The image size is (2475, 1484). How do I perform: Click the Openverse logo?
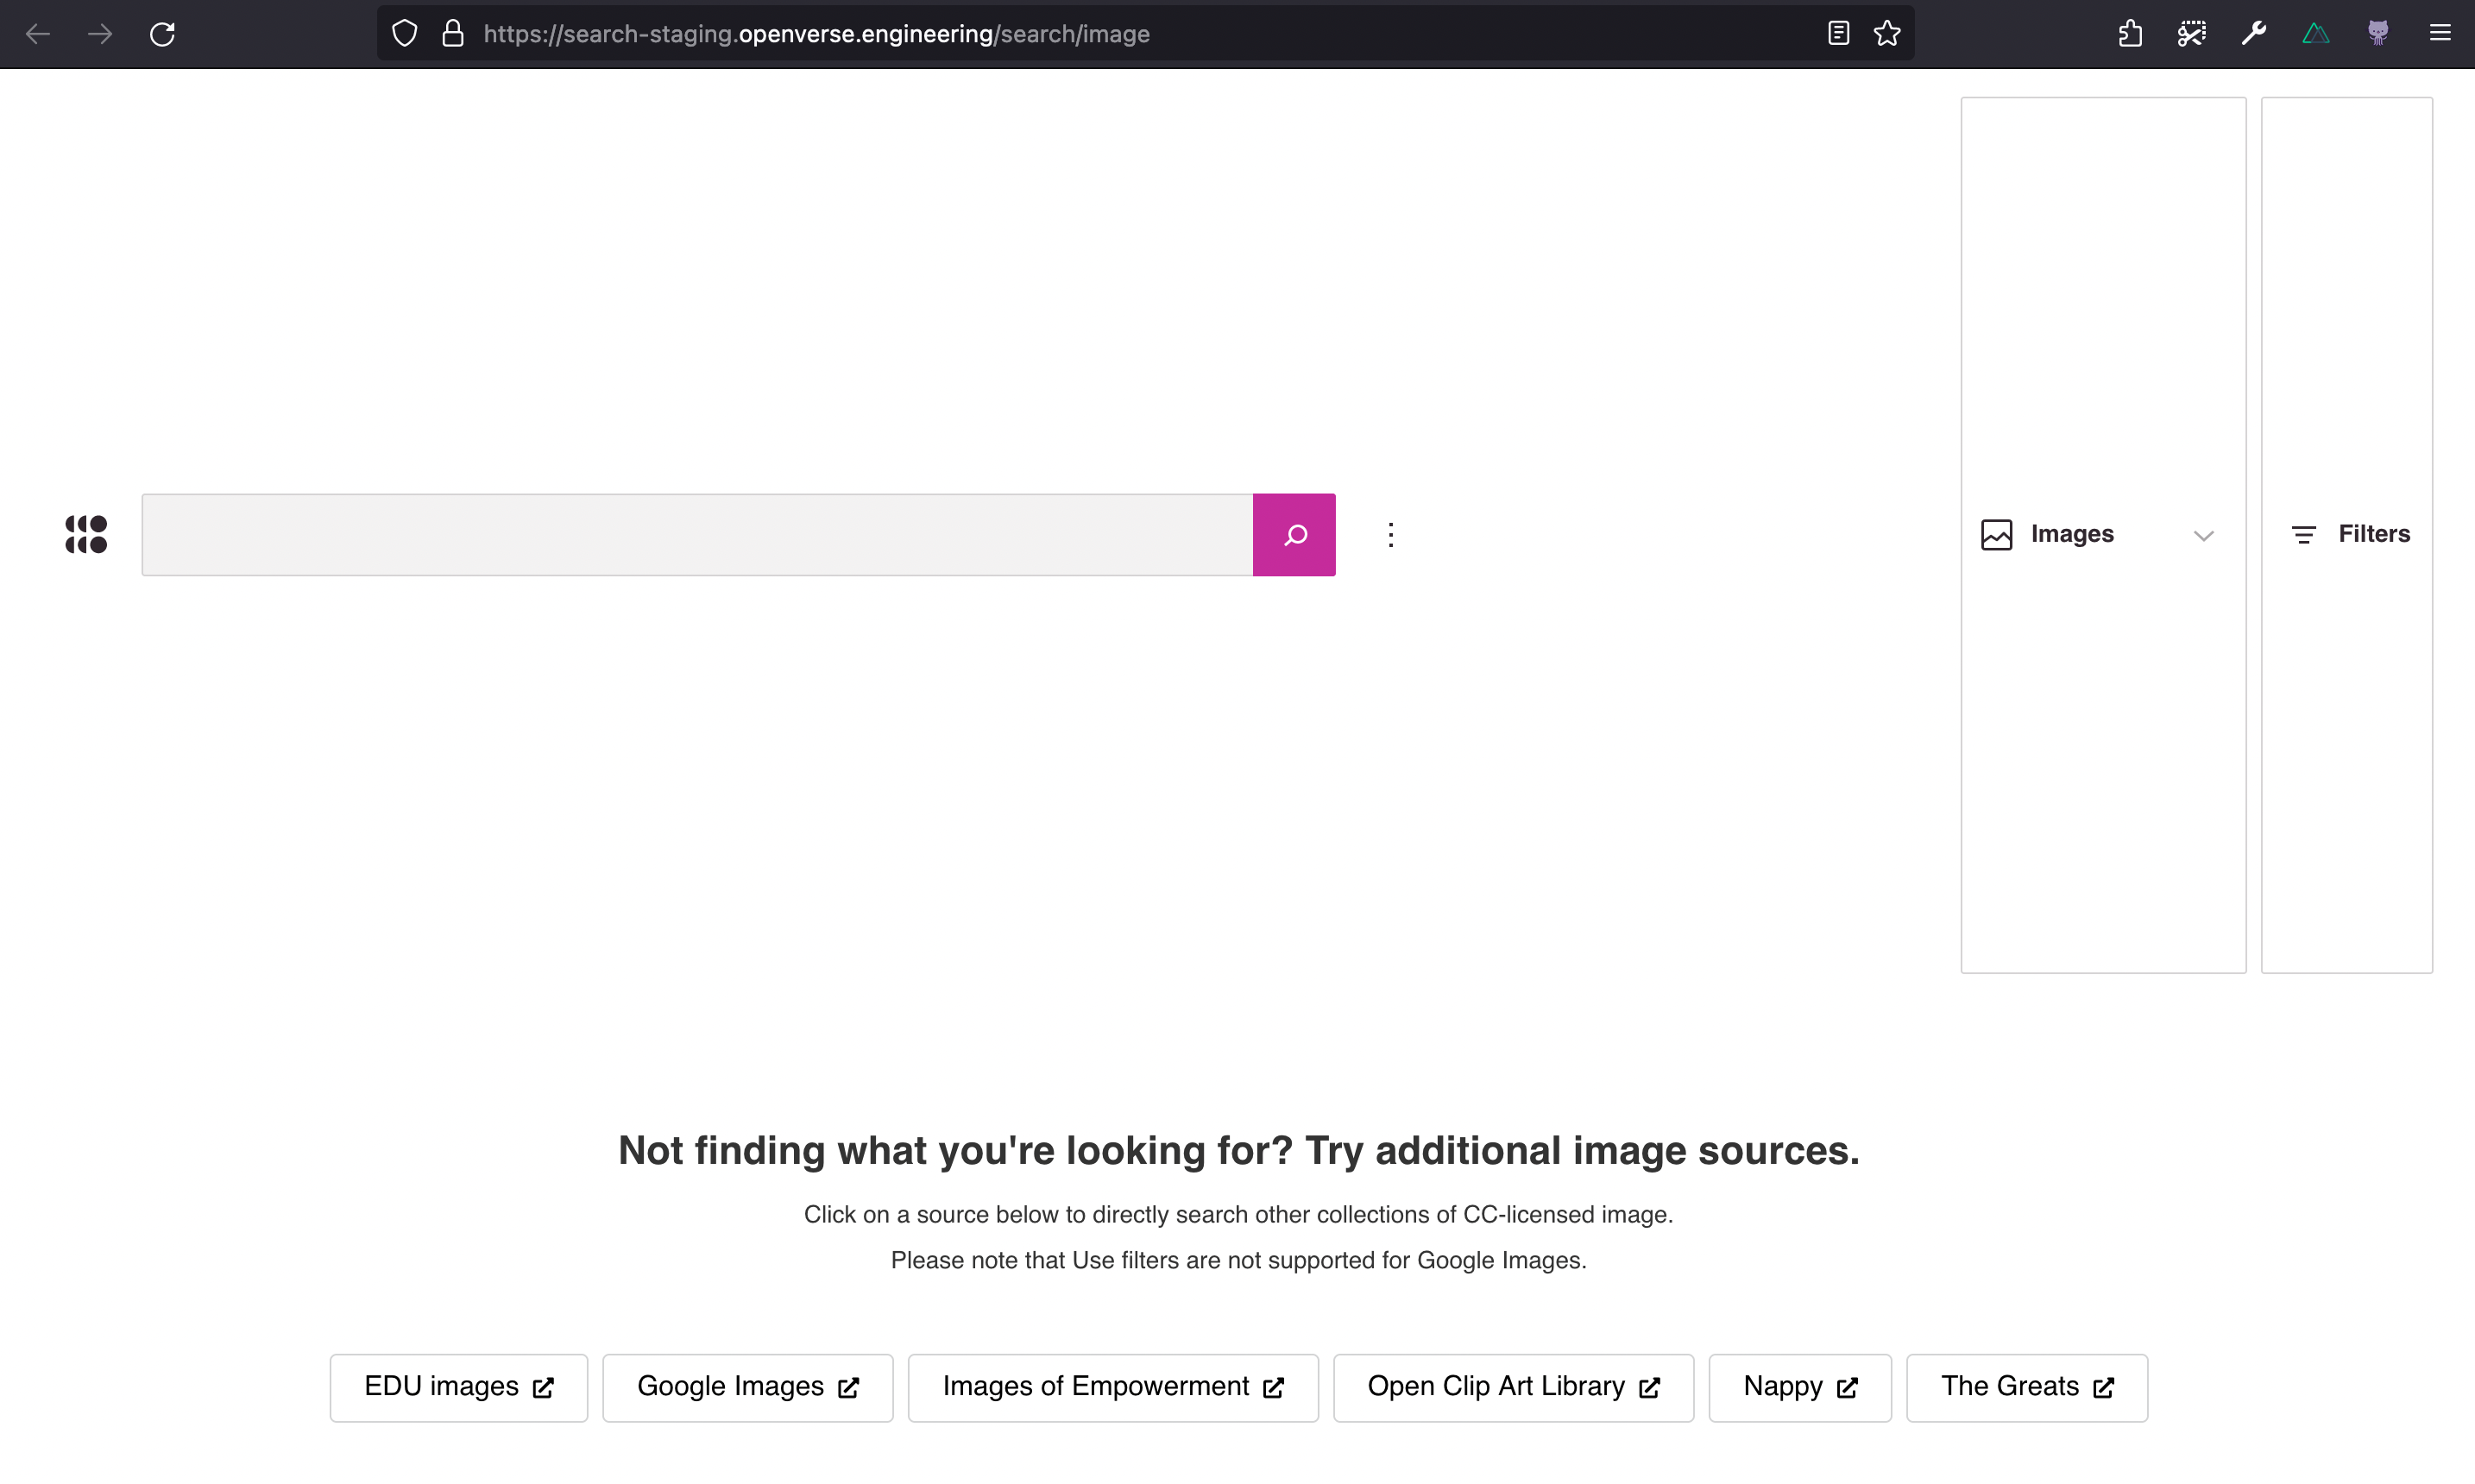click(86, 534)
